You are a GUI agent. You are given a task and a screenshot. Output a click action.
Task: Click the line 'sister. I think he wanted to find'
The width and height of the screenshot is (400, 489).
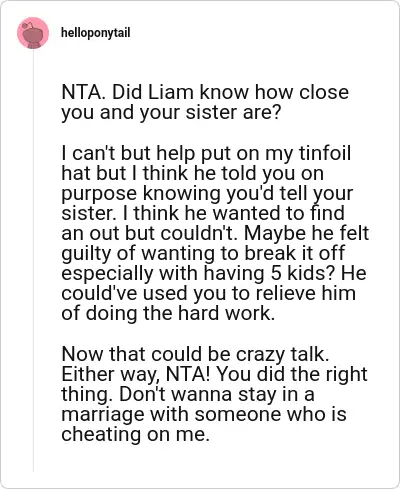[203, 213]
